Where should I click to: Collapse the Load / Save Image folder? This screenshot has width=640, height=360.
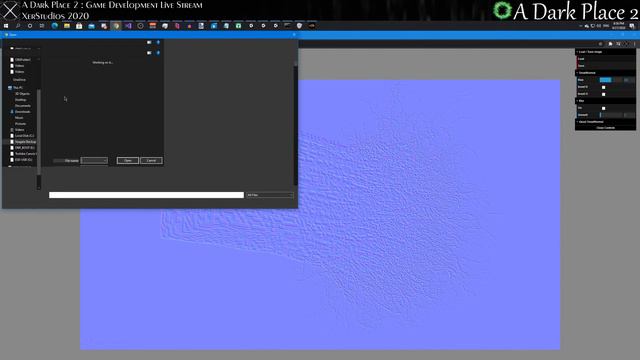[605, 52]
